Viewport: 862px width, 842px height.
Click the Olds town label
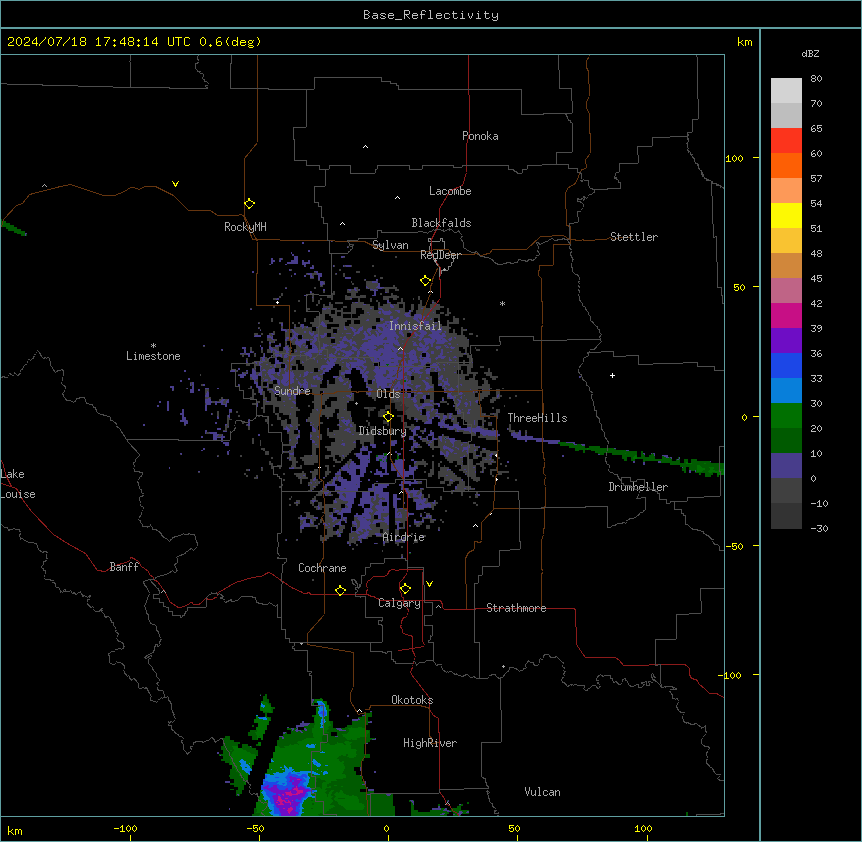388,394
